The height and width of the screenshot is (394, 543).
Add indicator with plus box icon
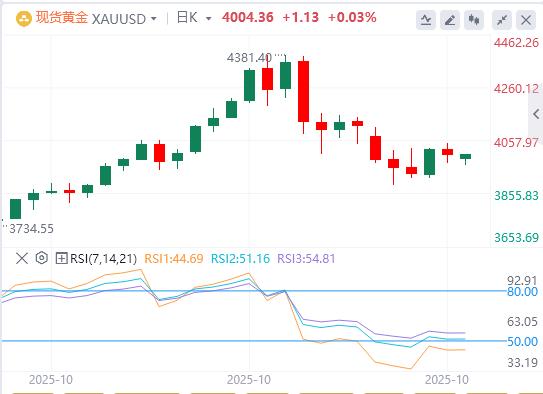click(x=61, y=258)
